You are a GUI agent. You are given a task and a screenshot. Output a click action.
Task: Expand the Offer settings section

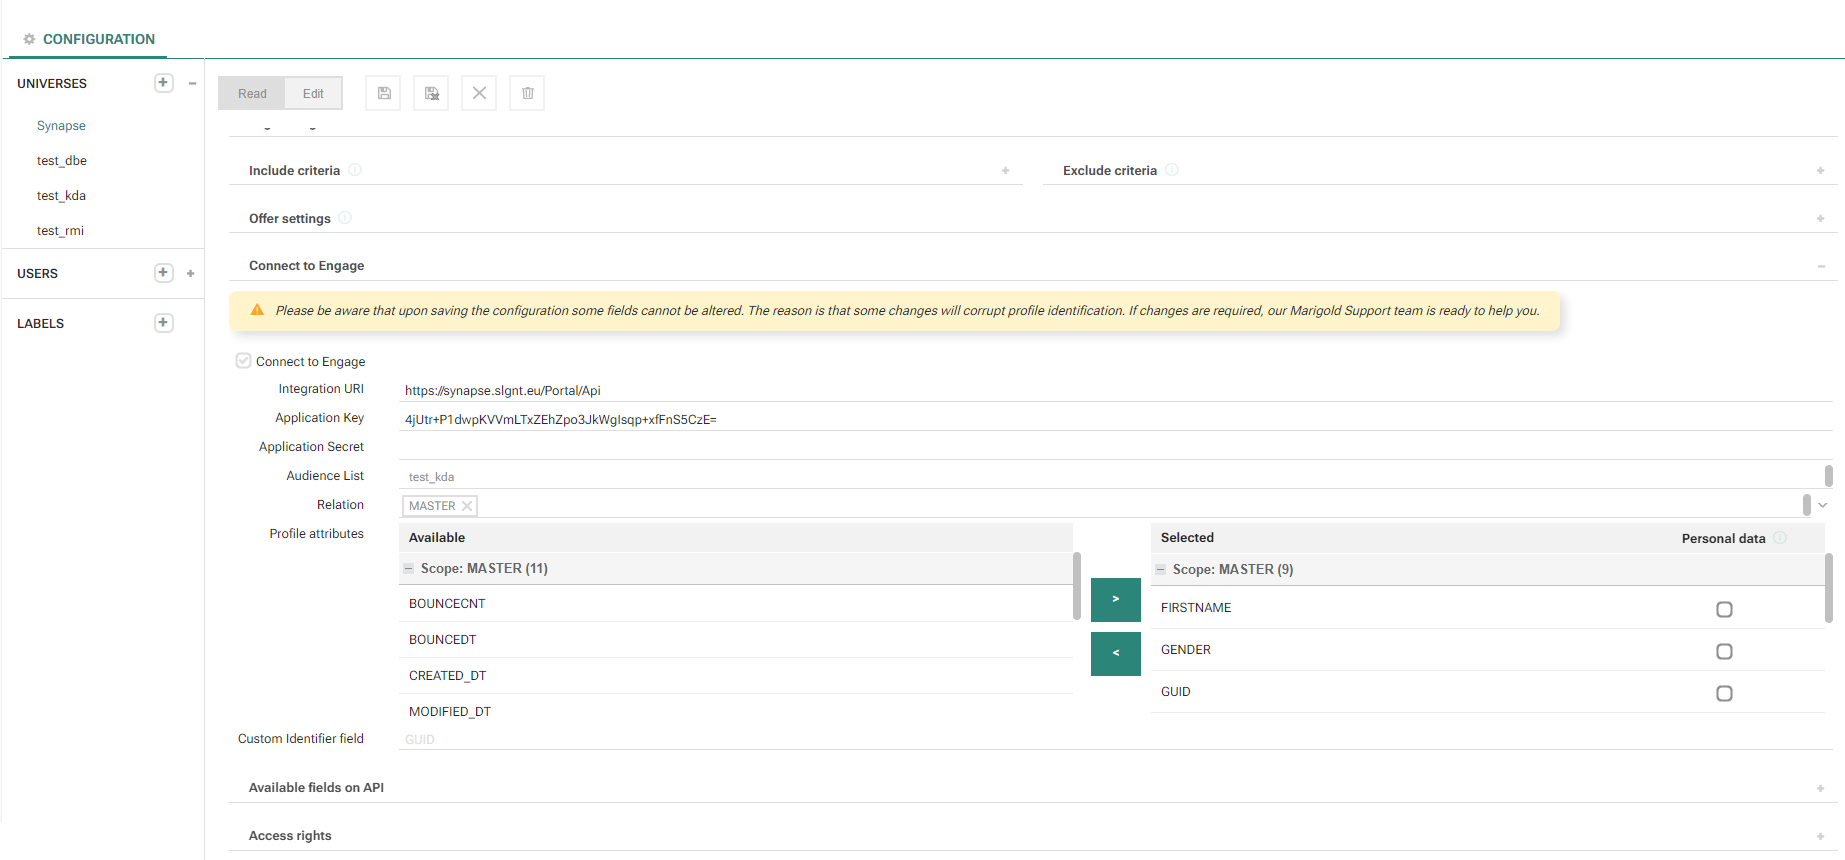tap(1820, 219)
